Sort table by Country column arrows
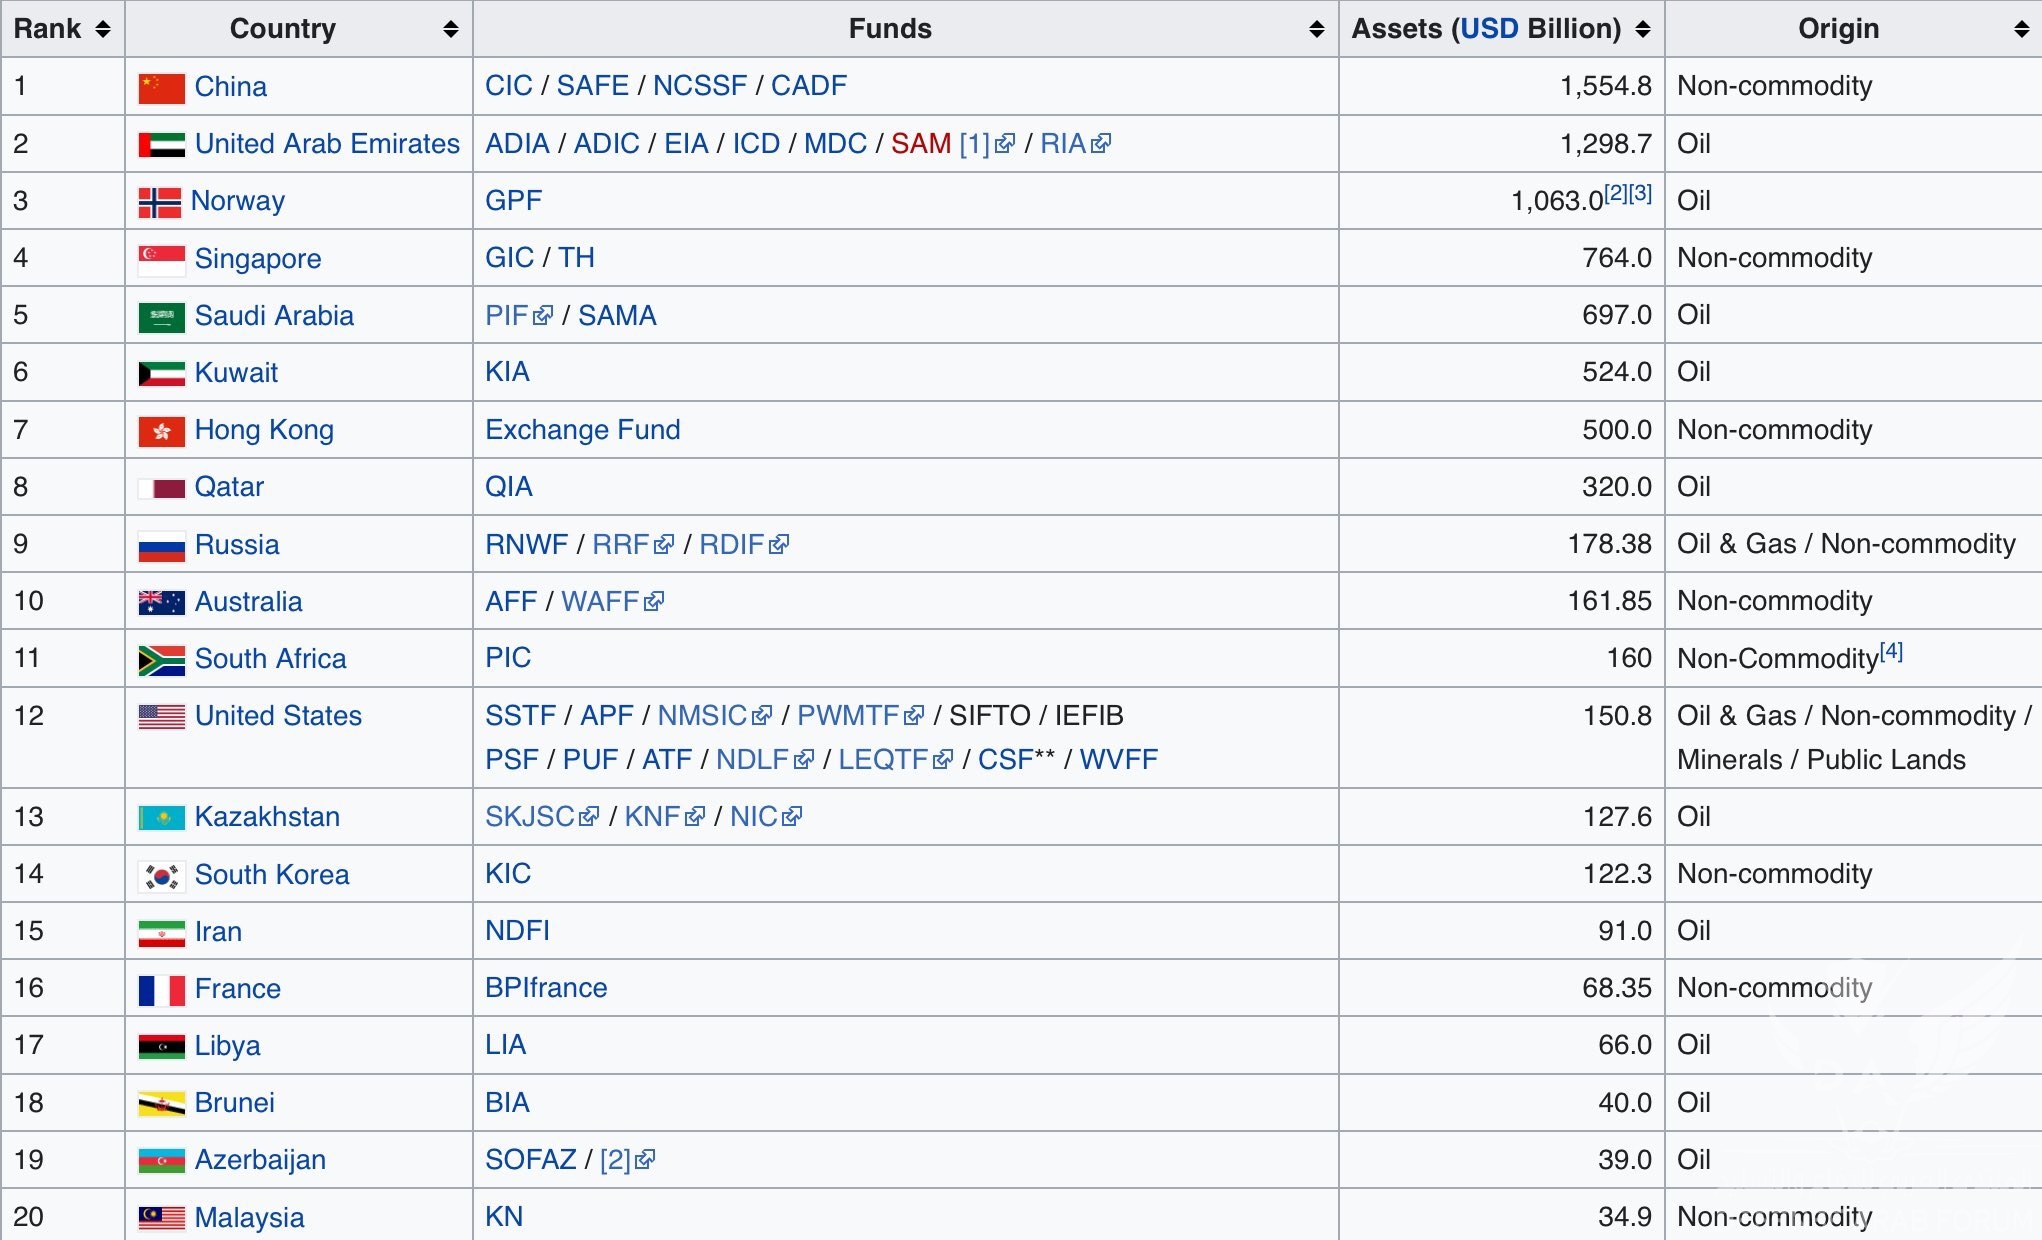 451,30
